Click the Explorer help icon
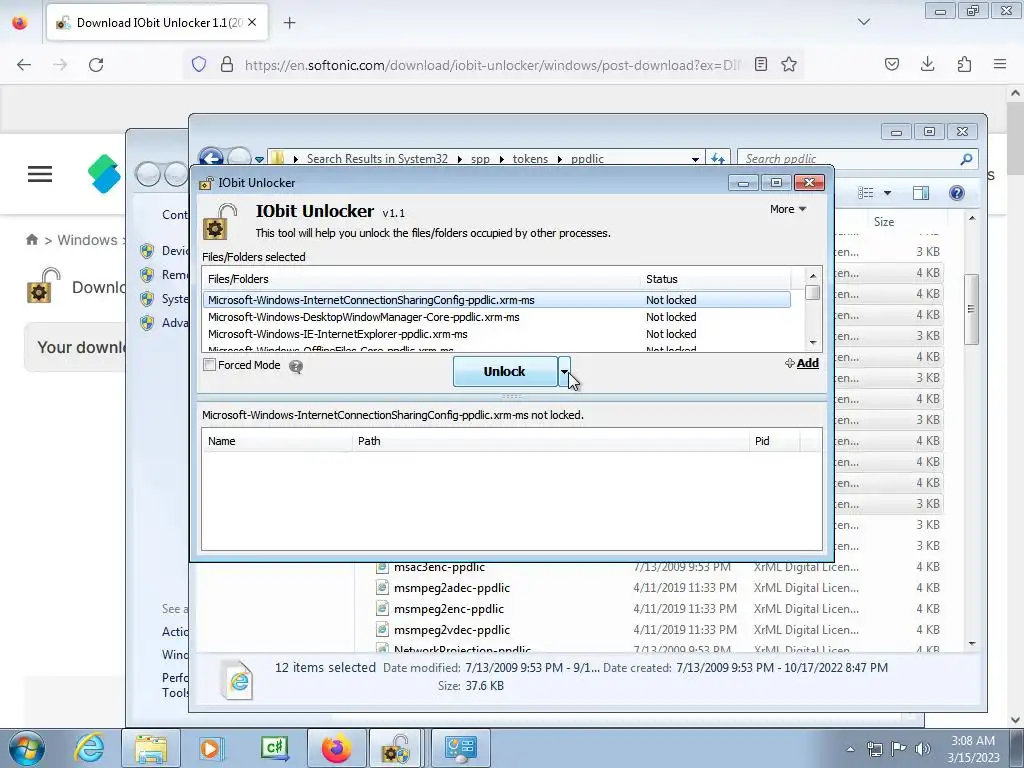Image resolution: width=1024 pixels, height=768 pixels. [x=957, y=193]
